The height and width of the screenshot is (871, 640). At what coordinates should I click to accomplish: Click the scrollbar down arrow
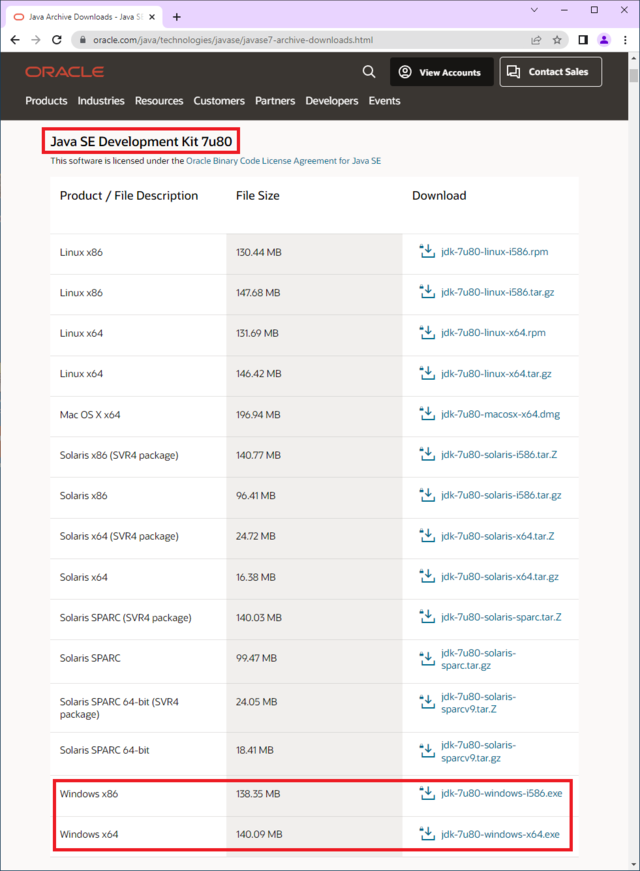pyautogui.click(x=634, y=865)
